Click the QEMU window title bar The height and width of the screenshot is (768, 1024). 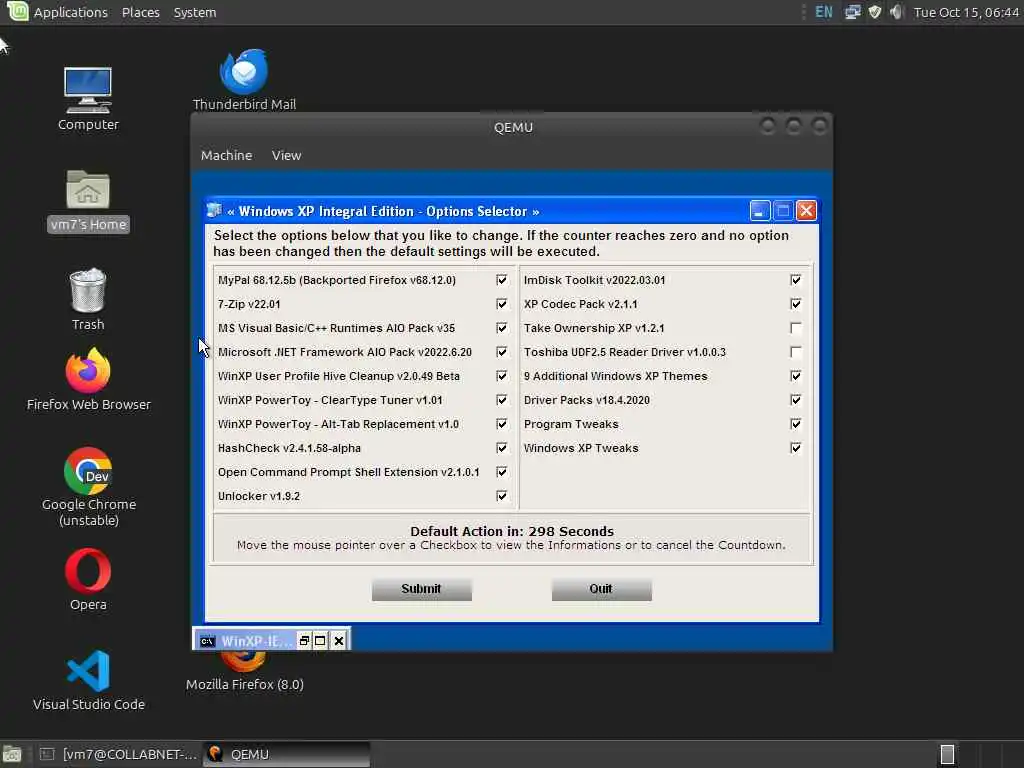coord(512,127)
